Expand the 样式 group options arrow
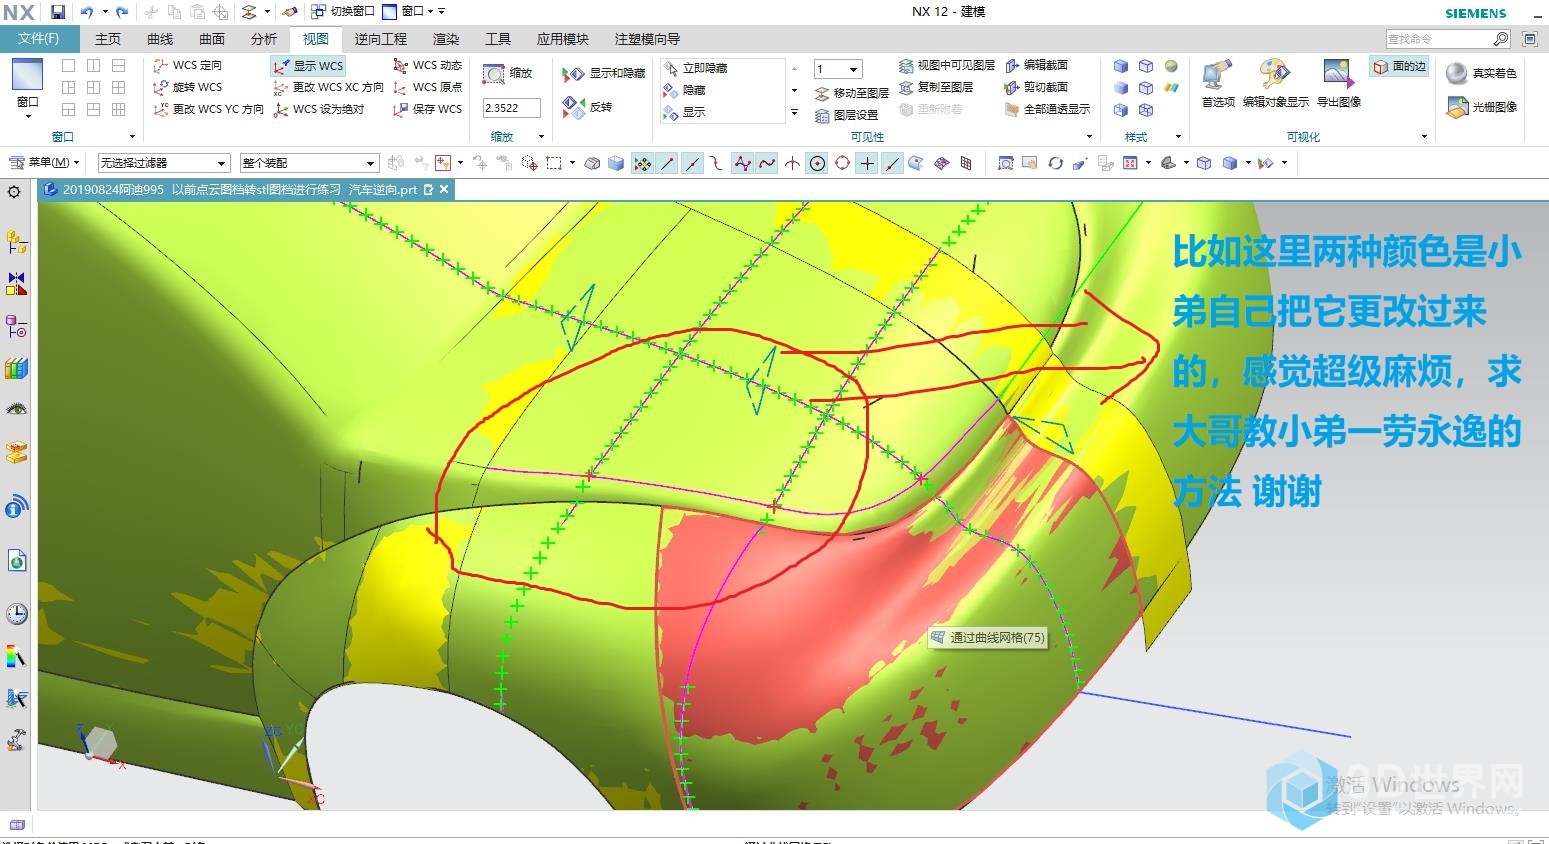The height and width of the screenshot is (844, 1549). (x=1178, y=137)
